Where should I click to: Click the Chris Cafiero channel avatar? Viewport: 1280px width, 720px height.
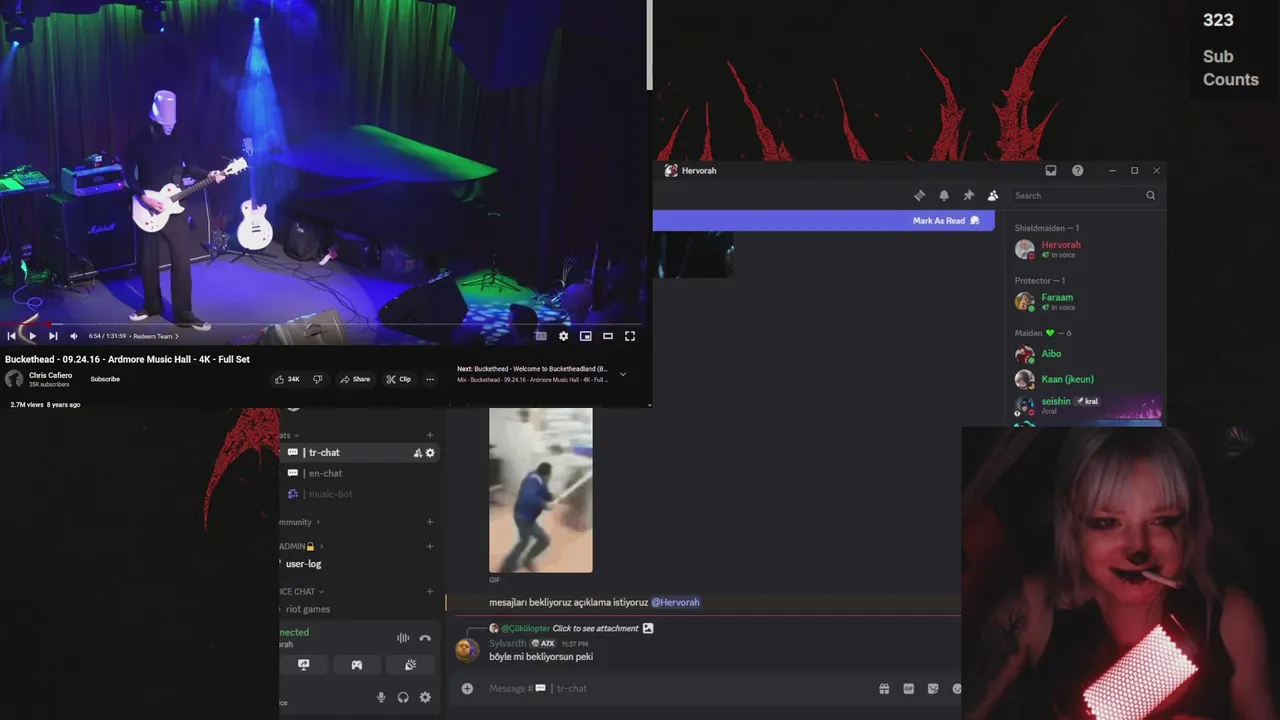point(14,379)
